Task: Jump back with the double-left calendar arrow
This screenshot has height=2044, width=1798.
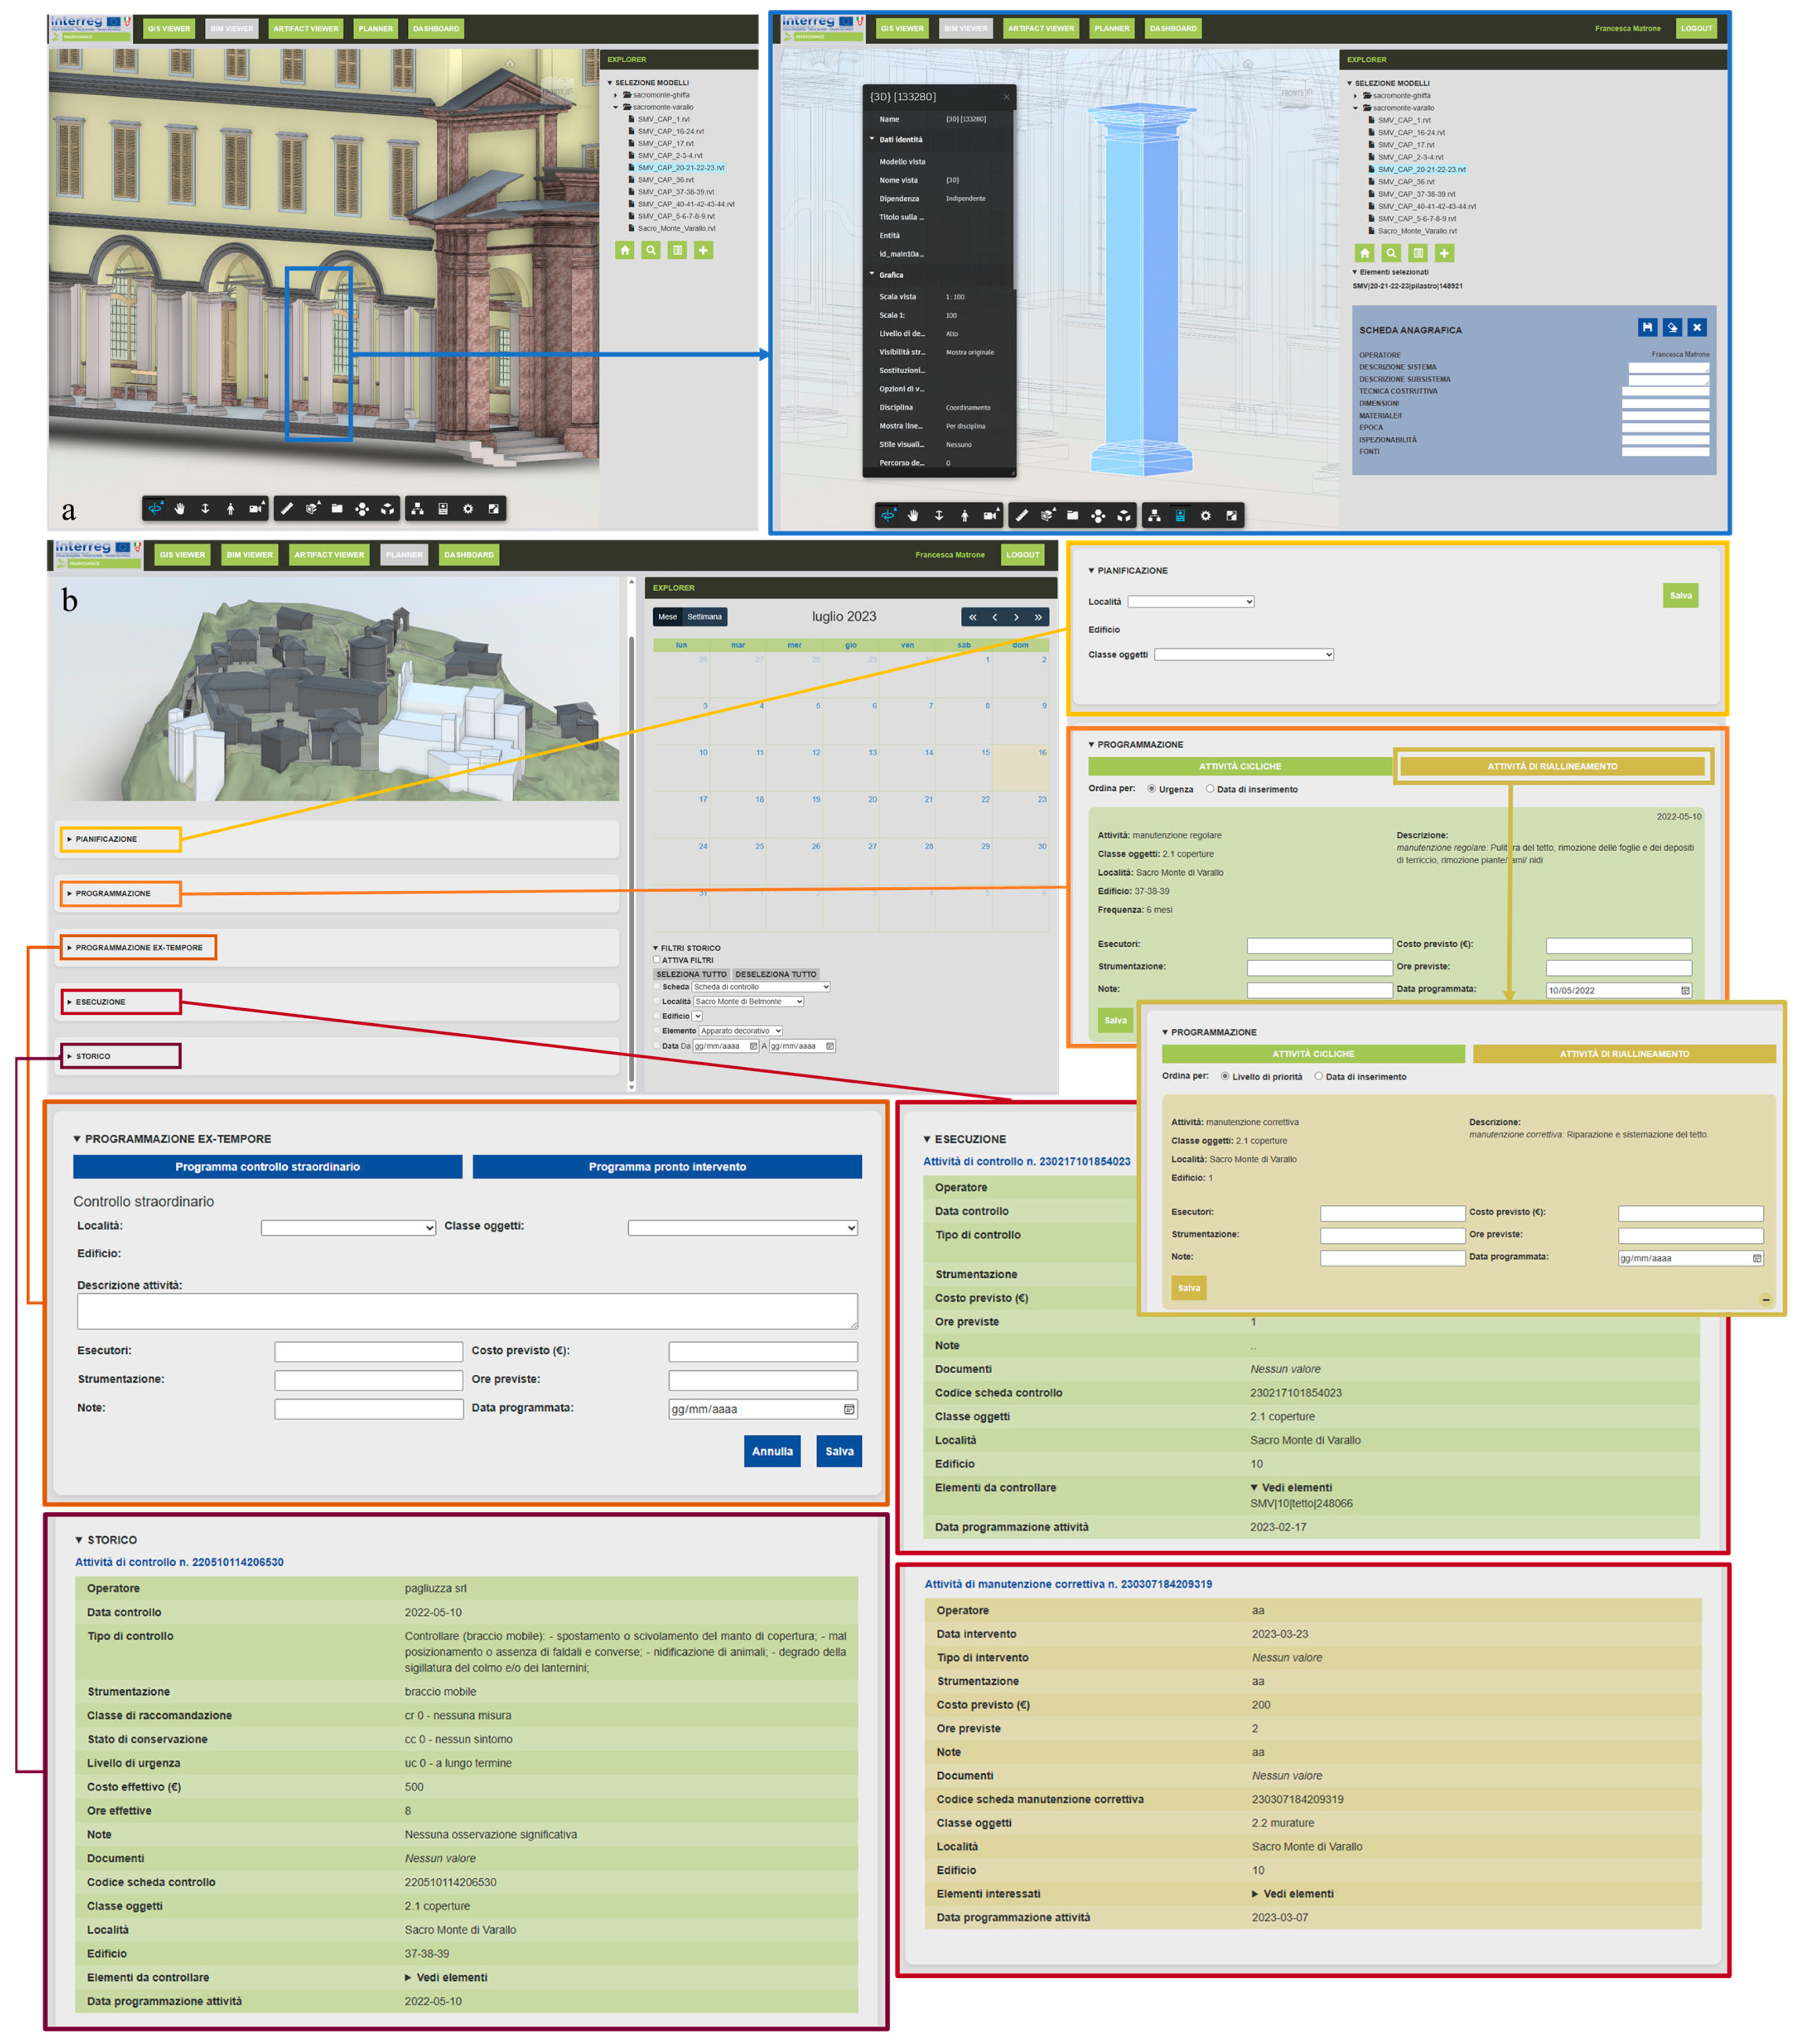Action: 972,617
